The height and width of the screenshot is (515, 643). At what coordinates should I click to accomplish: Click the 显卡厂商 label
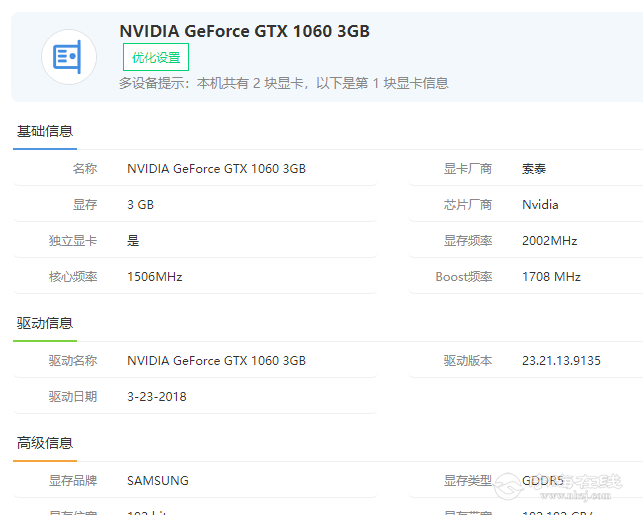click(x=468, y=169)
